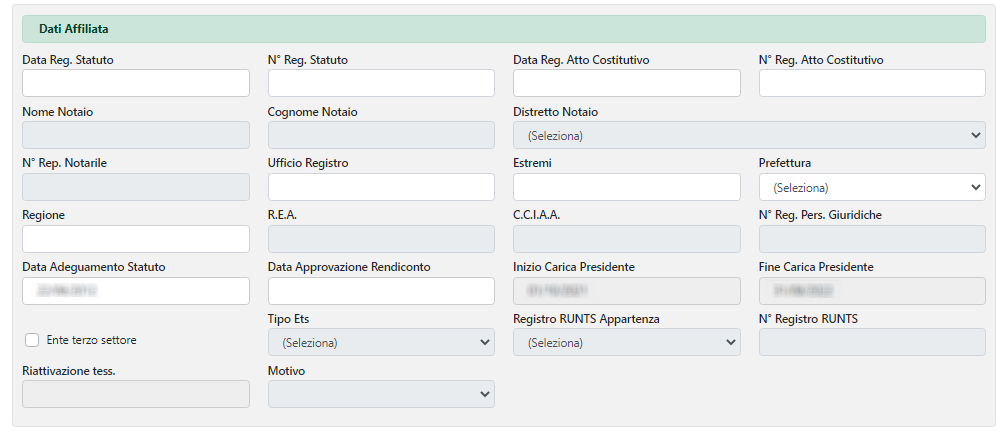Viewport: 1001px width, 433px height.
Task: Expand Registro RUNTS Appartenenza dropdown
Action: (626, 343)
